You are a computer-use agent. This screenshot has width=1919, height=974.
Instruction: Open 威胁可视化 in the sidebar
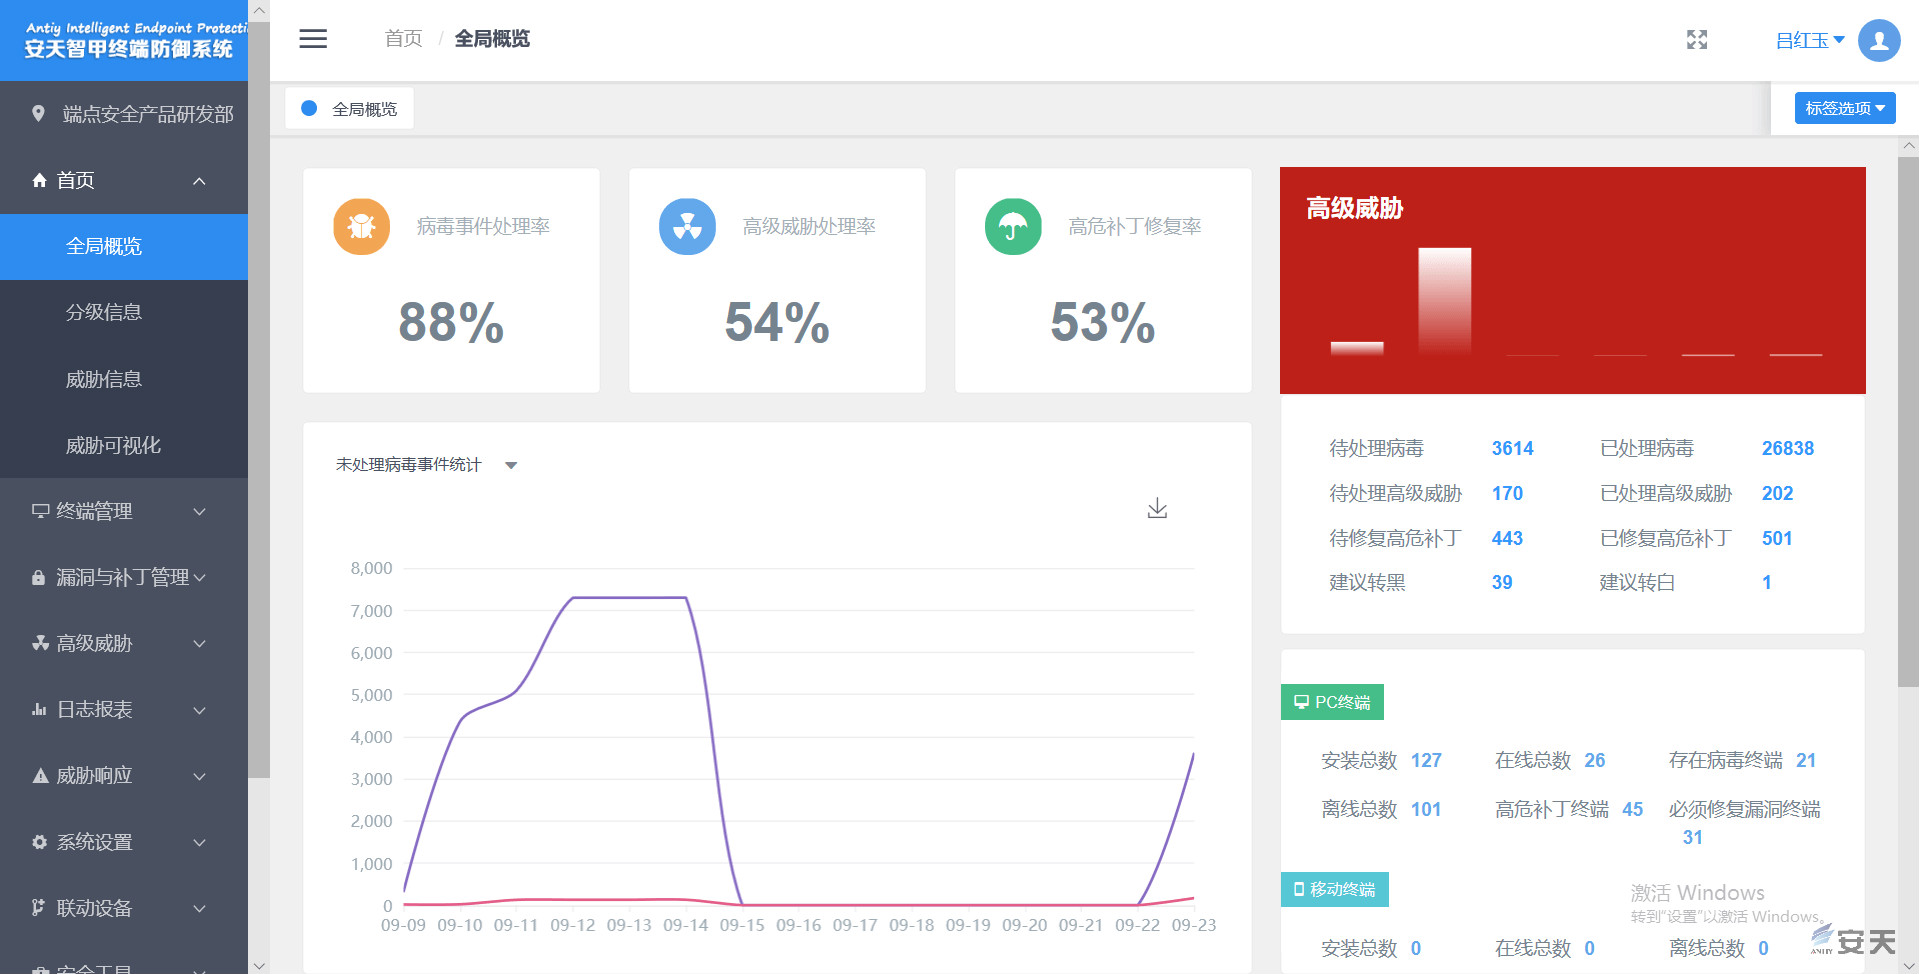113,445
